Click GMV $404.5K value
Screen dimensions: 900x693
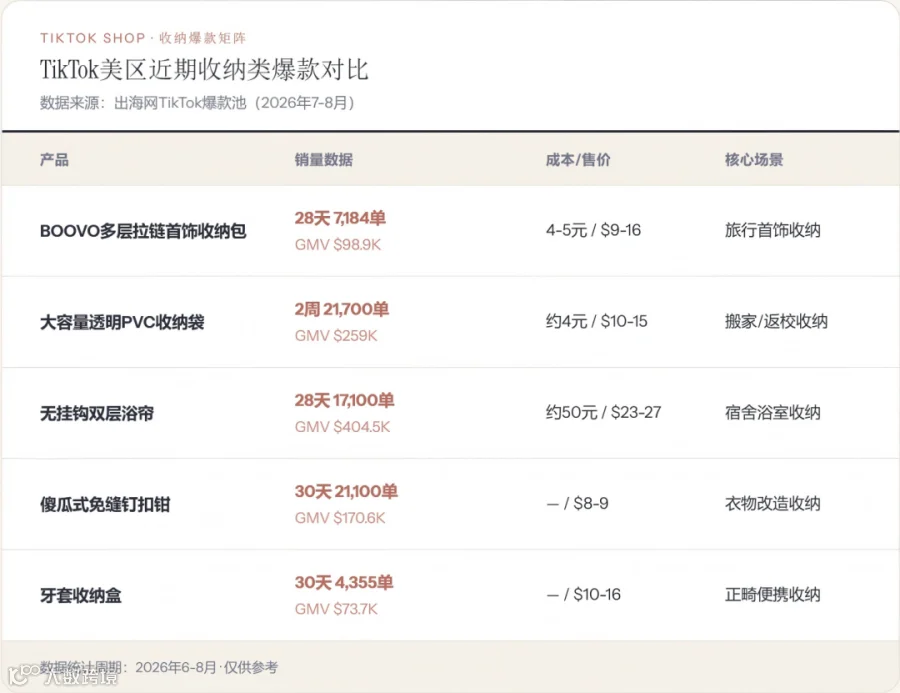(x=343, y=427)
